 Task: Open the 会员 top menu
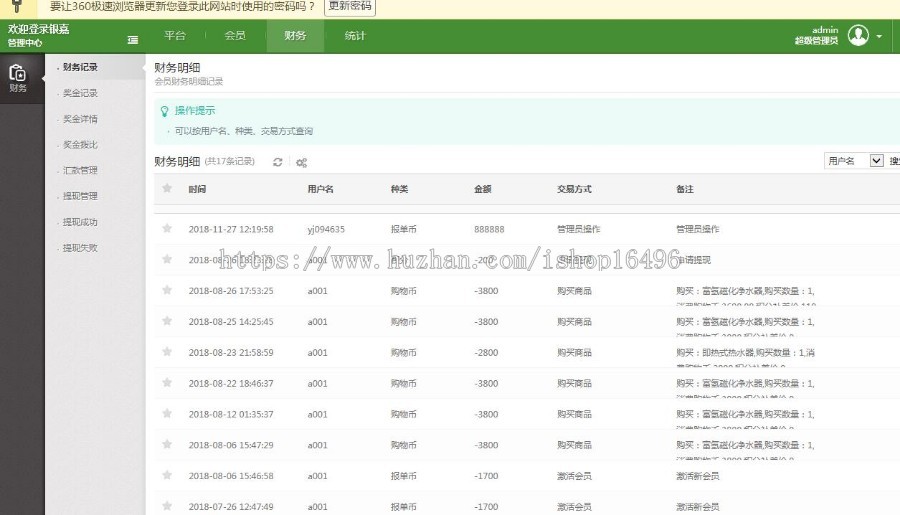click(x=235, y=36)
